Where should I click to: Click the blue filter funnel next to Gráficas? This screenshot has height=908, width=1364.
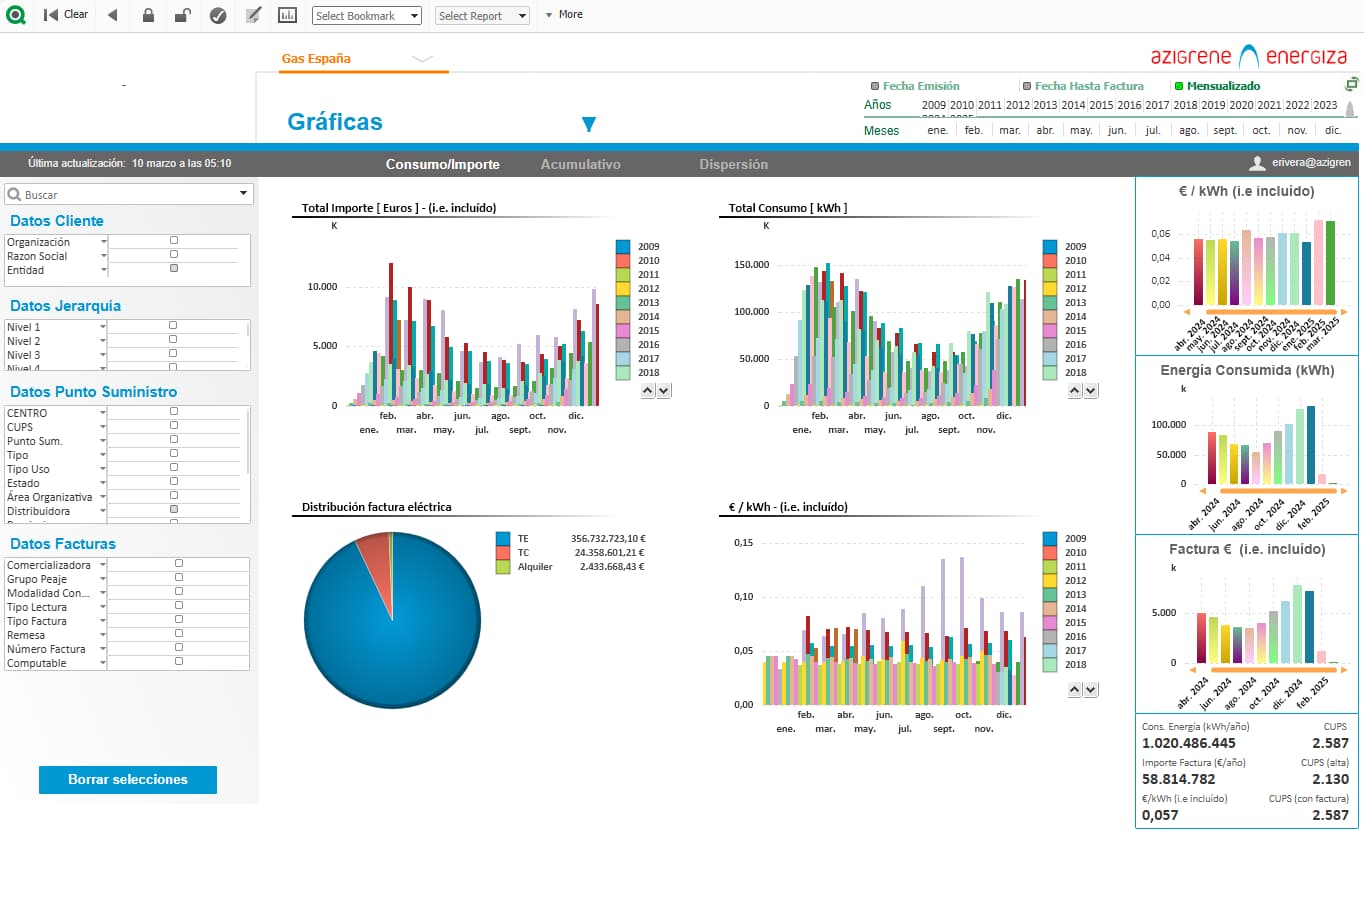click(x=589, y=124)
